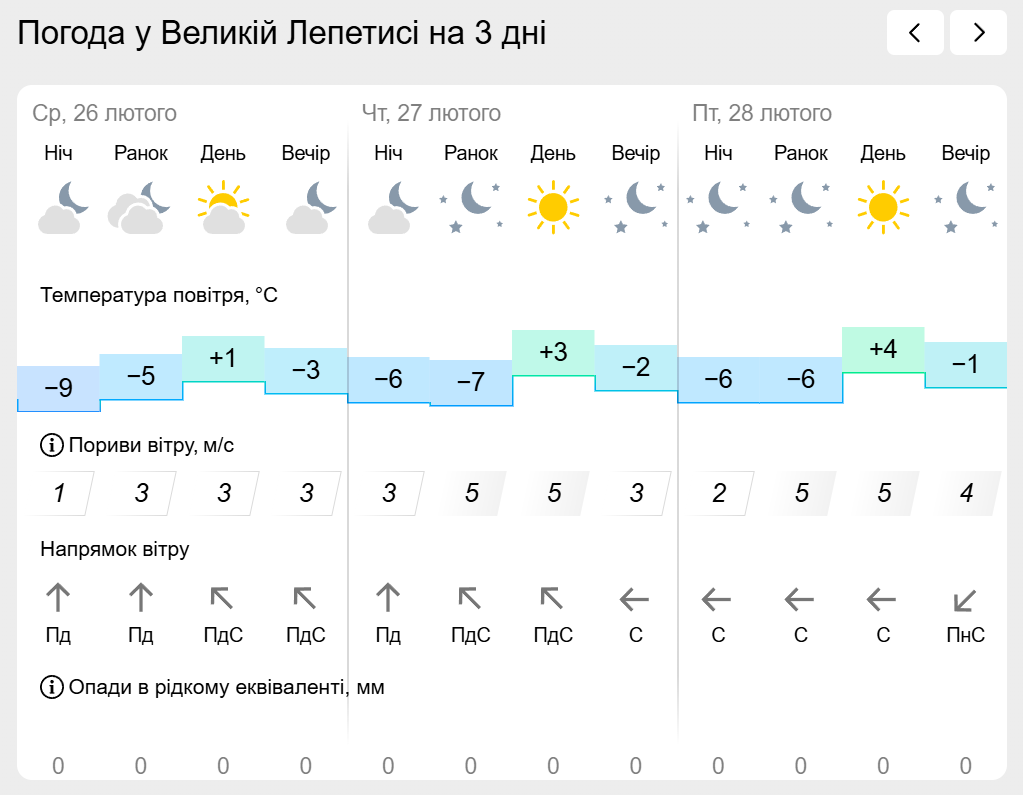Viewport: 1023px width, 795px height.
Task: Open the Пт, 28 лютого day header
Action: (762, 113)
